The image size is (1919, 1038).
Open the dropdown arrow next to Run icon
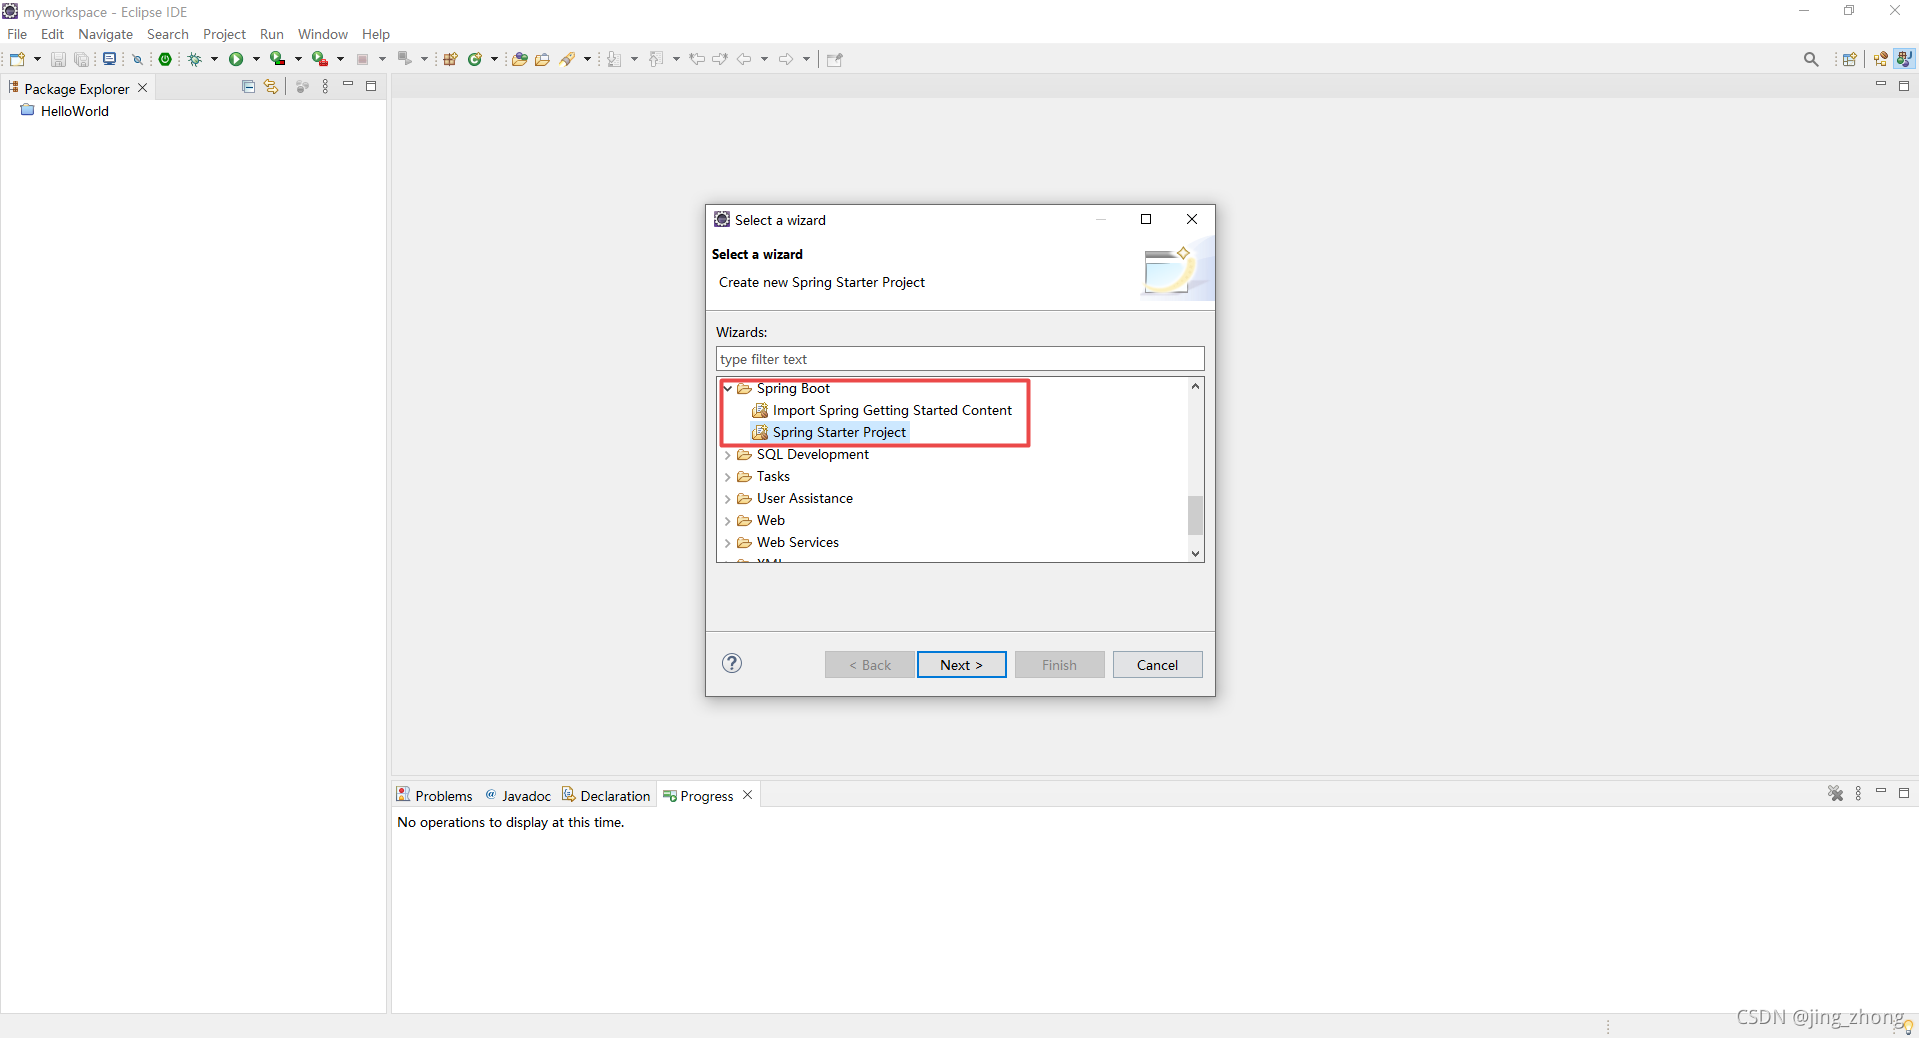click(256, 59)
